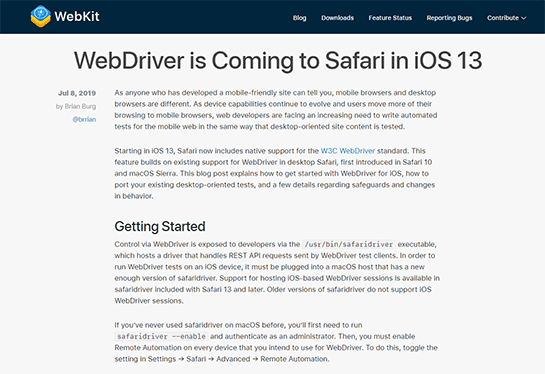Screen dimensions: 545x374
Task: Open the WebKit home wordmark
Action: click(x=77, y=16)
